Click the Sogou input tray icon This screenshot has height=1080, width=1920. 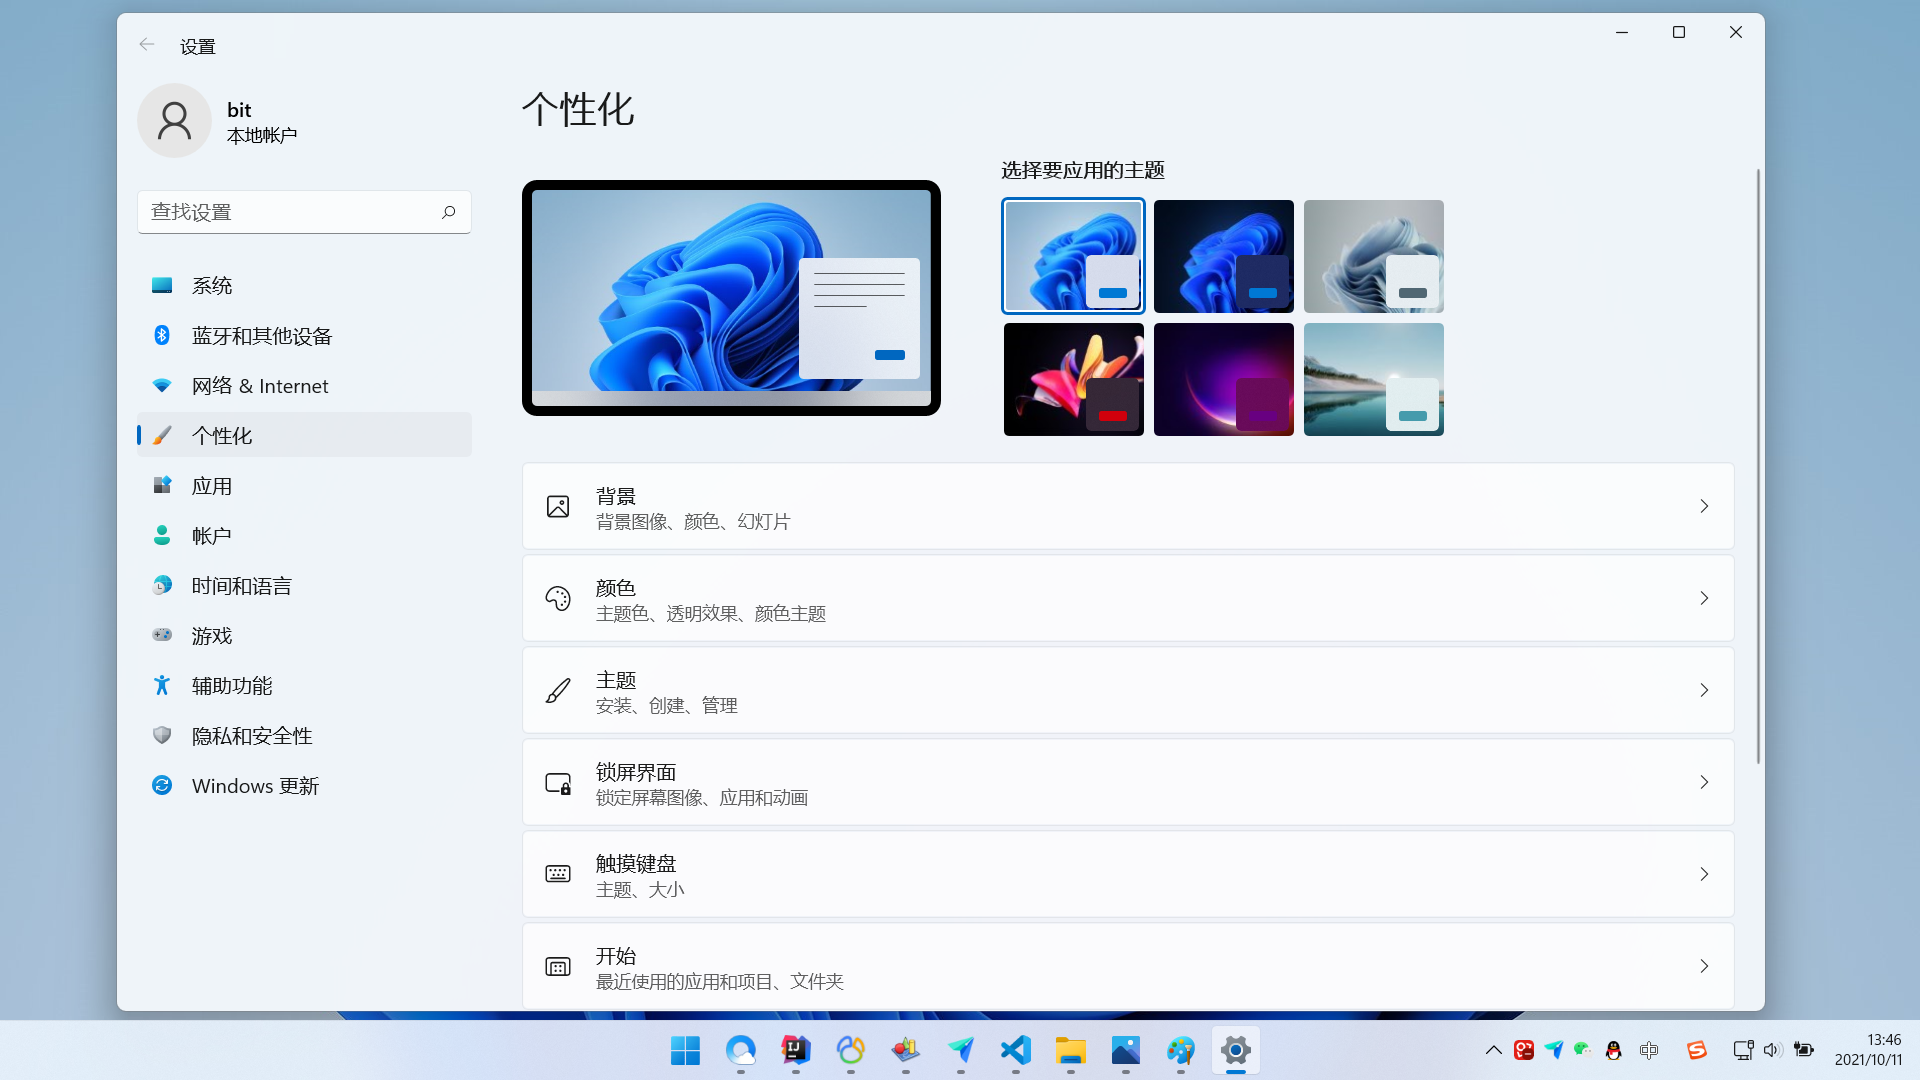click(1697, 1050)
